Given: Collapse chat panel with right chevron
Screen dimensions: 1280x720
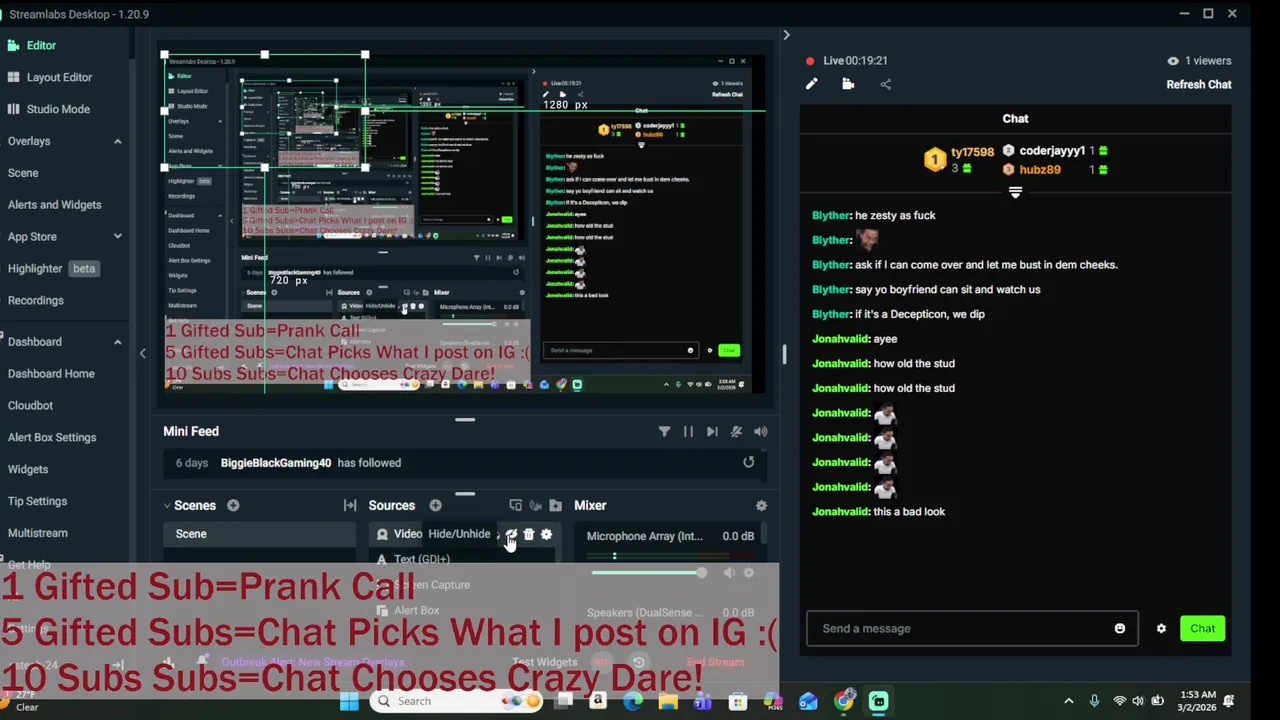Looking at the screenshot, I should pos(786,36).
